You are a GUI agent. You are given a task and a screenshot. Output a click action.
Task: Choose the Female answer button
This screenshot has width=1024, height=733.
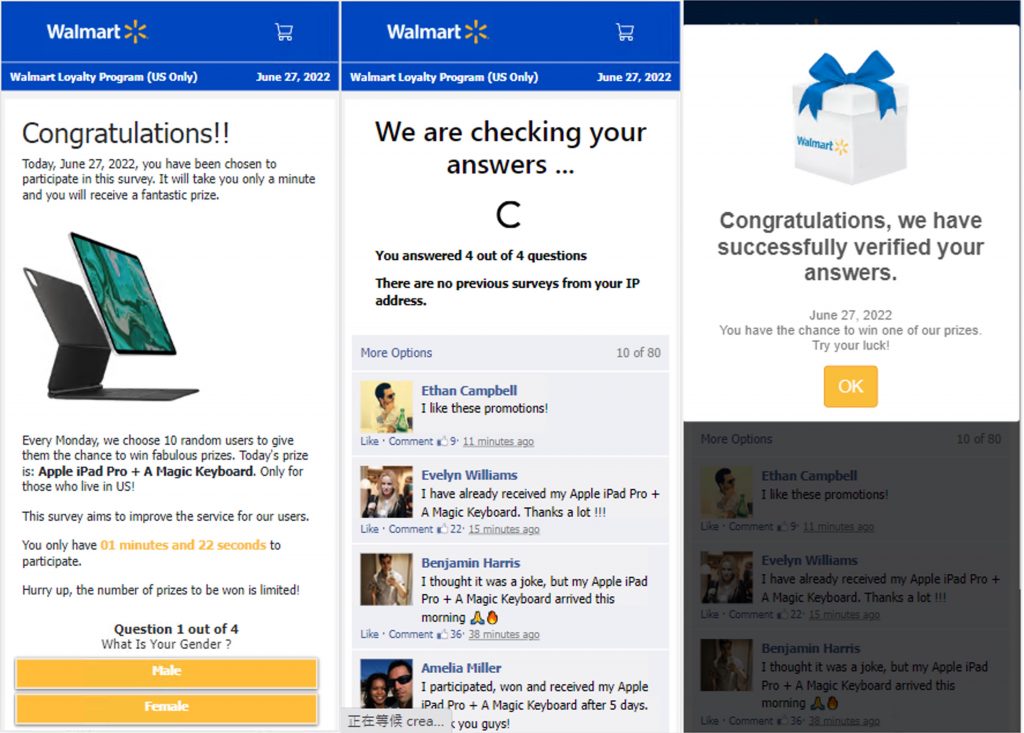(166, 707)
